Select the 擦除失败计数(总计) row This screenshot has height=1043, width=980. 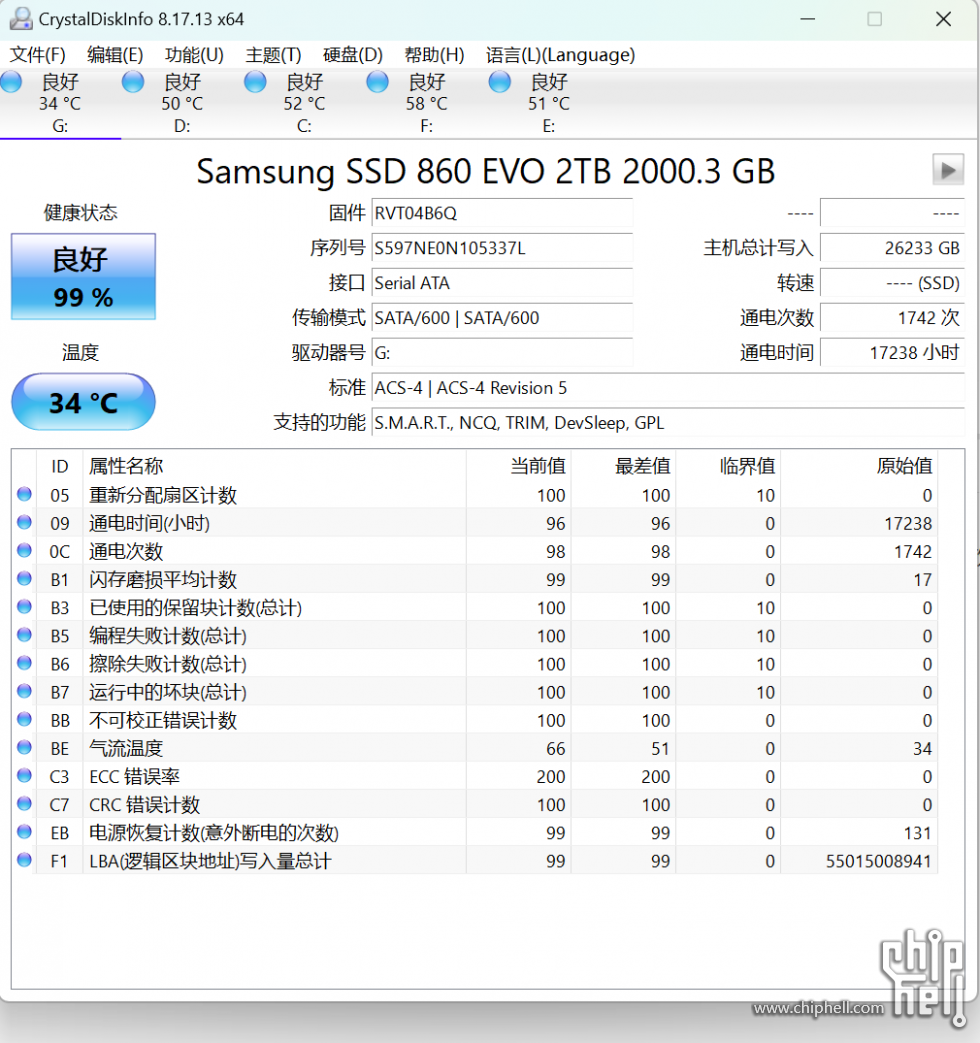[475, 664]
